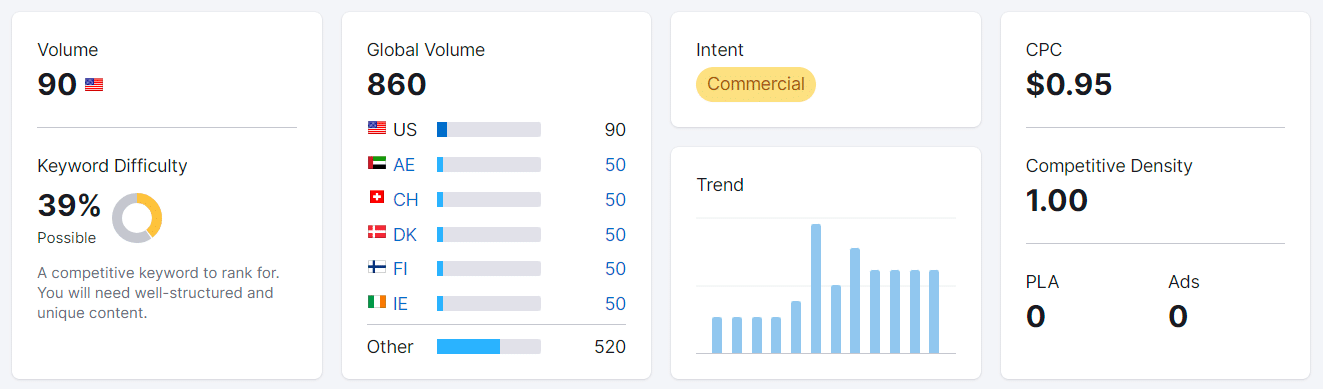Viewport: 1323px width, 389px height.
Task: Click the Ireland flag icon next to IE
Action: (x=377, y=302)
